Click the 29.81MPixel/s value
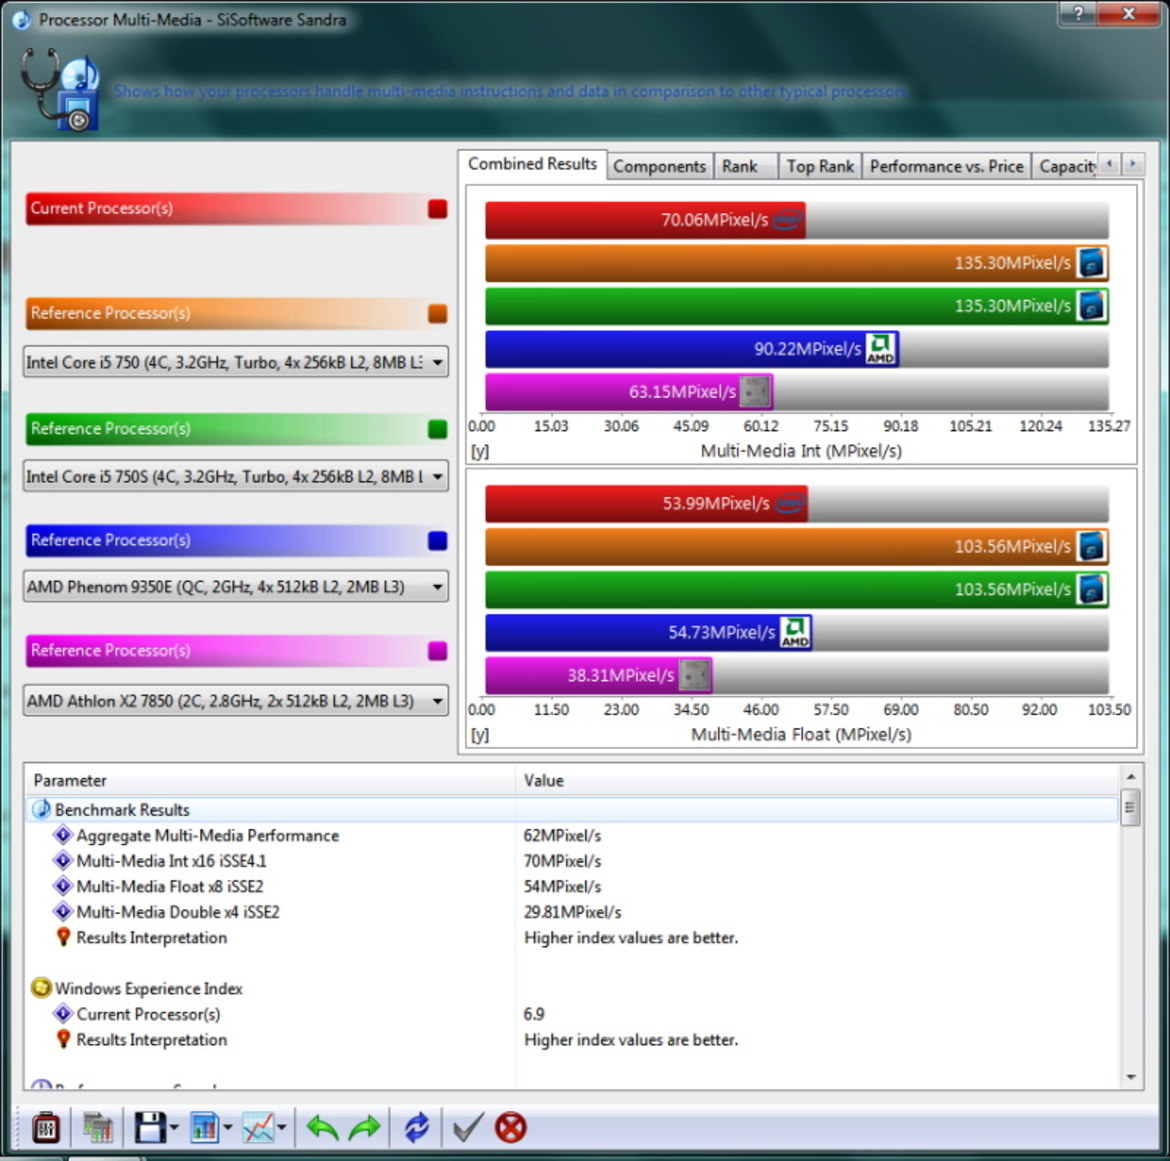Screen dimensions: 1170x1161 click(572, 912)
